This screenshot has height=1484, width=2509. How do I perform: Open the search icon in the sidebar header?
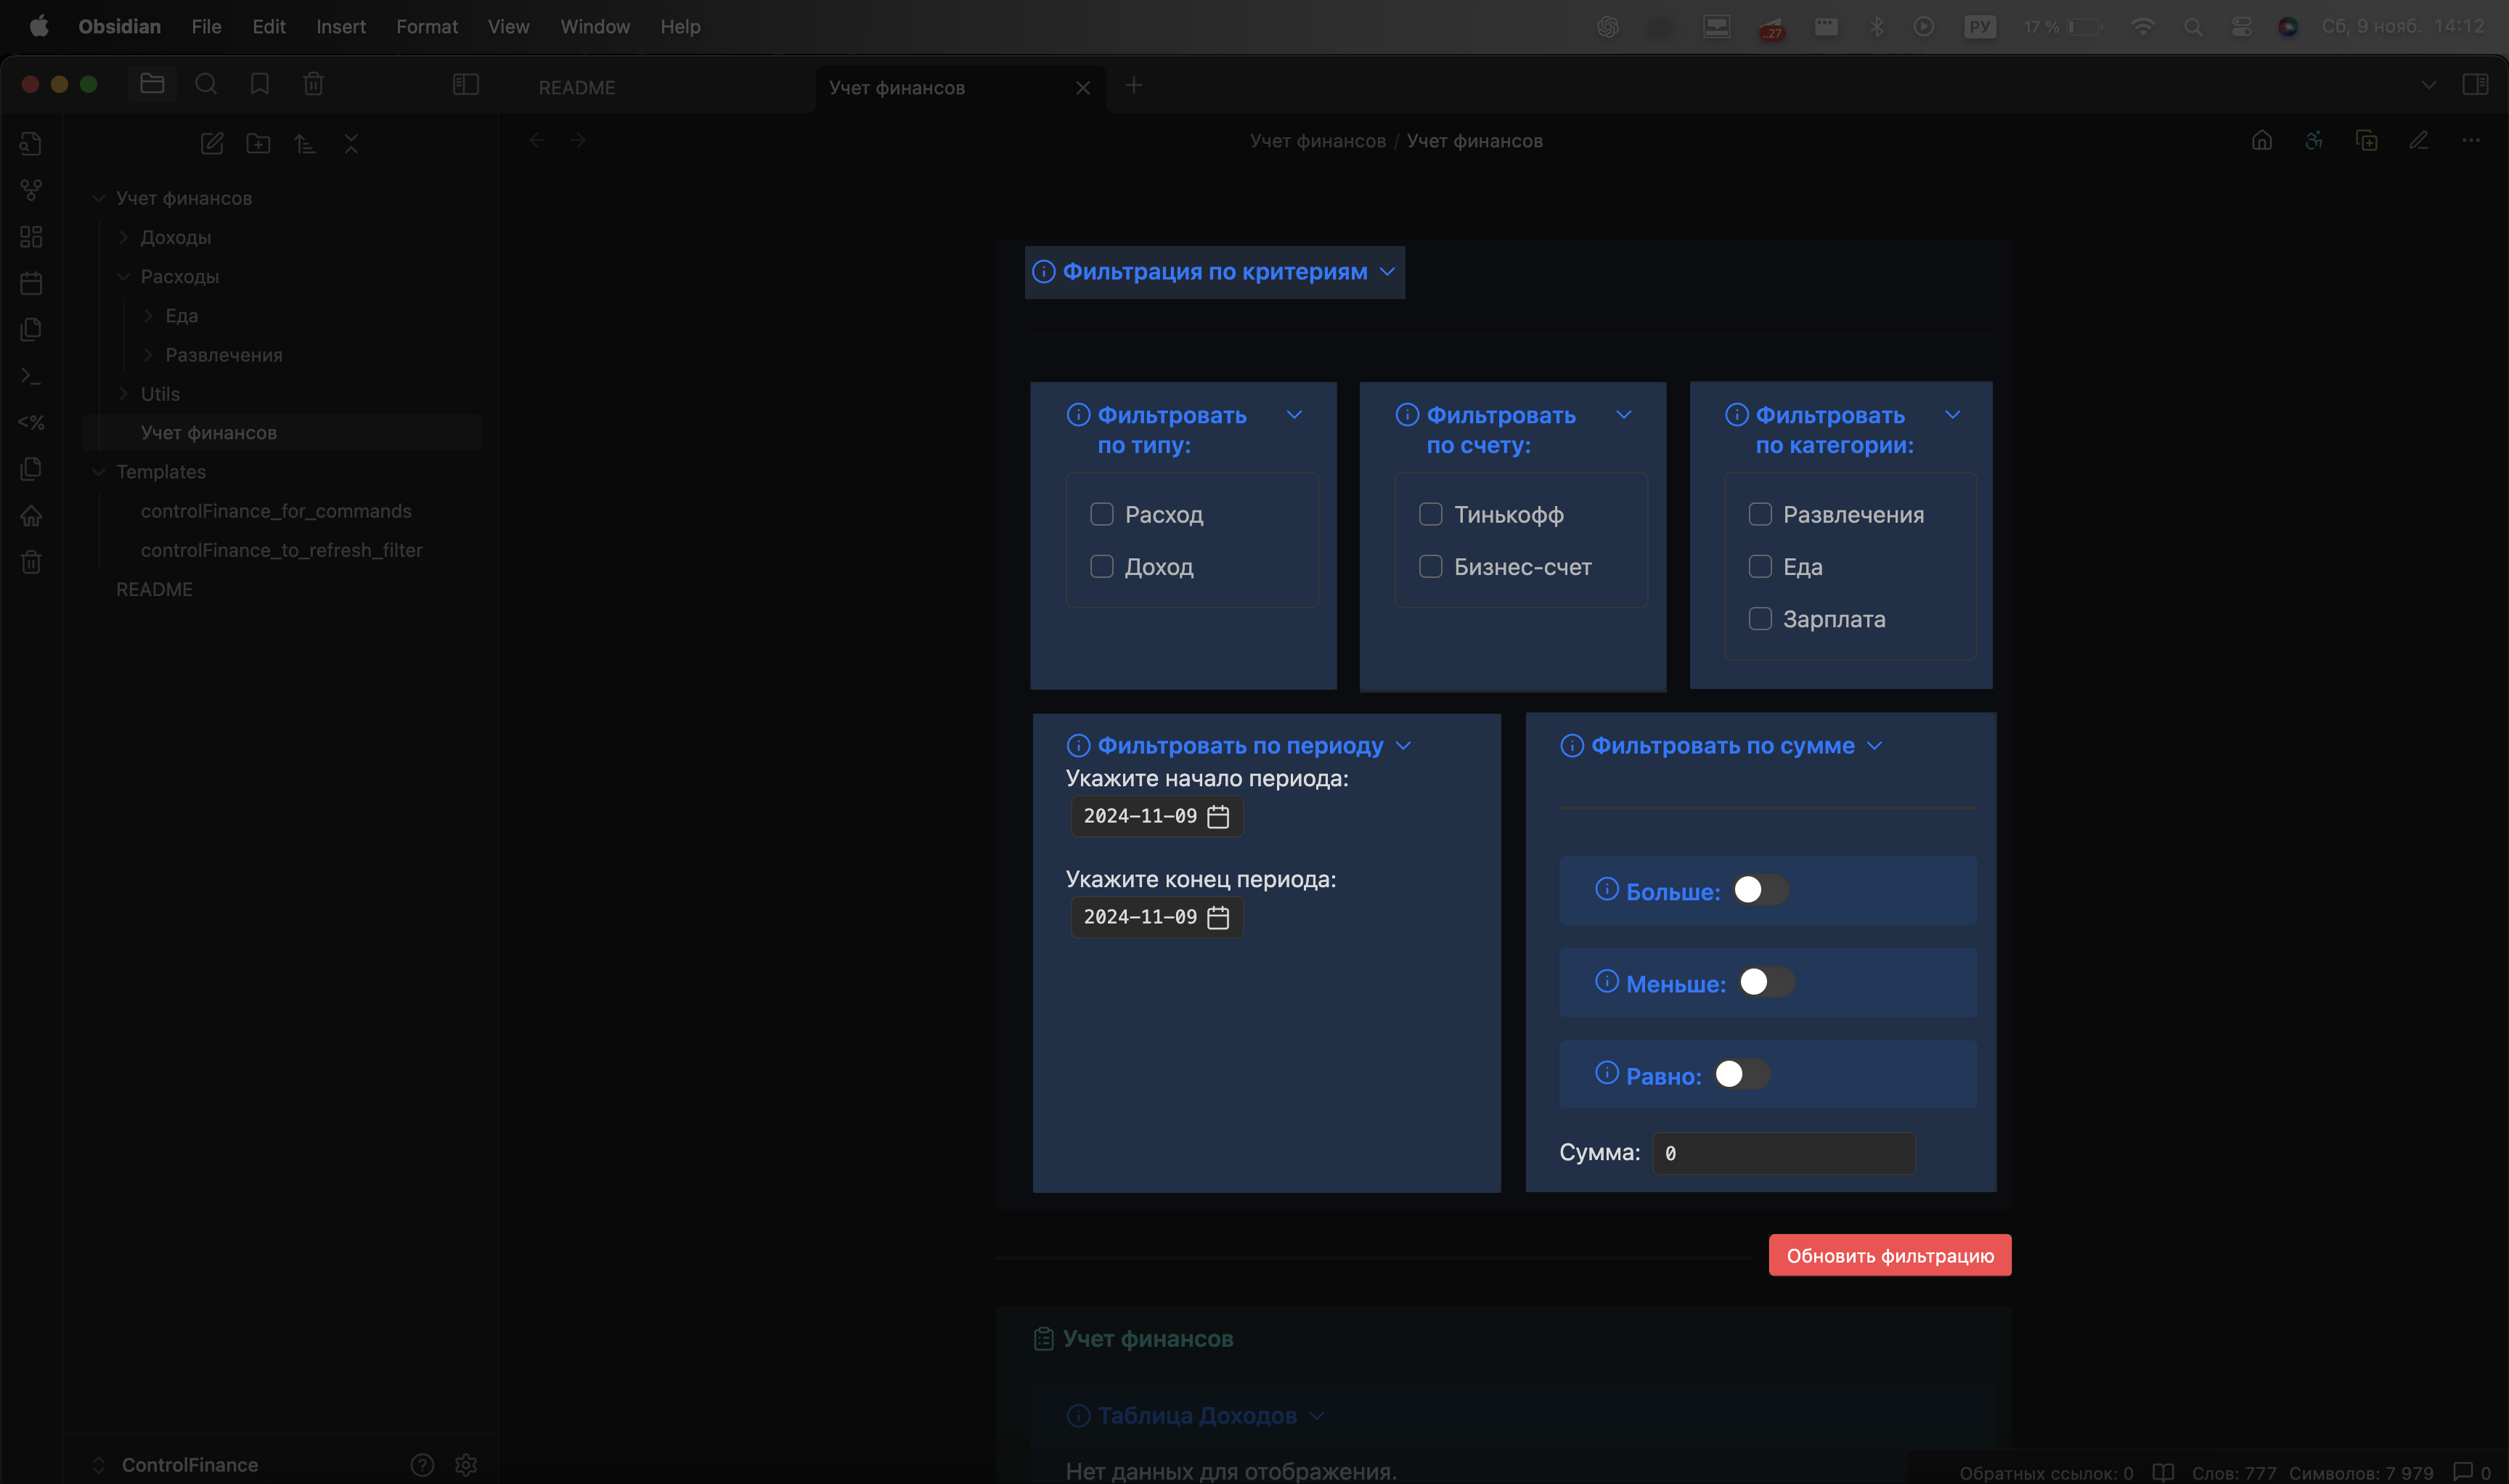206,85
